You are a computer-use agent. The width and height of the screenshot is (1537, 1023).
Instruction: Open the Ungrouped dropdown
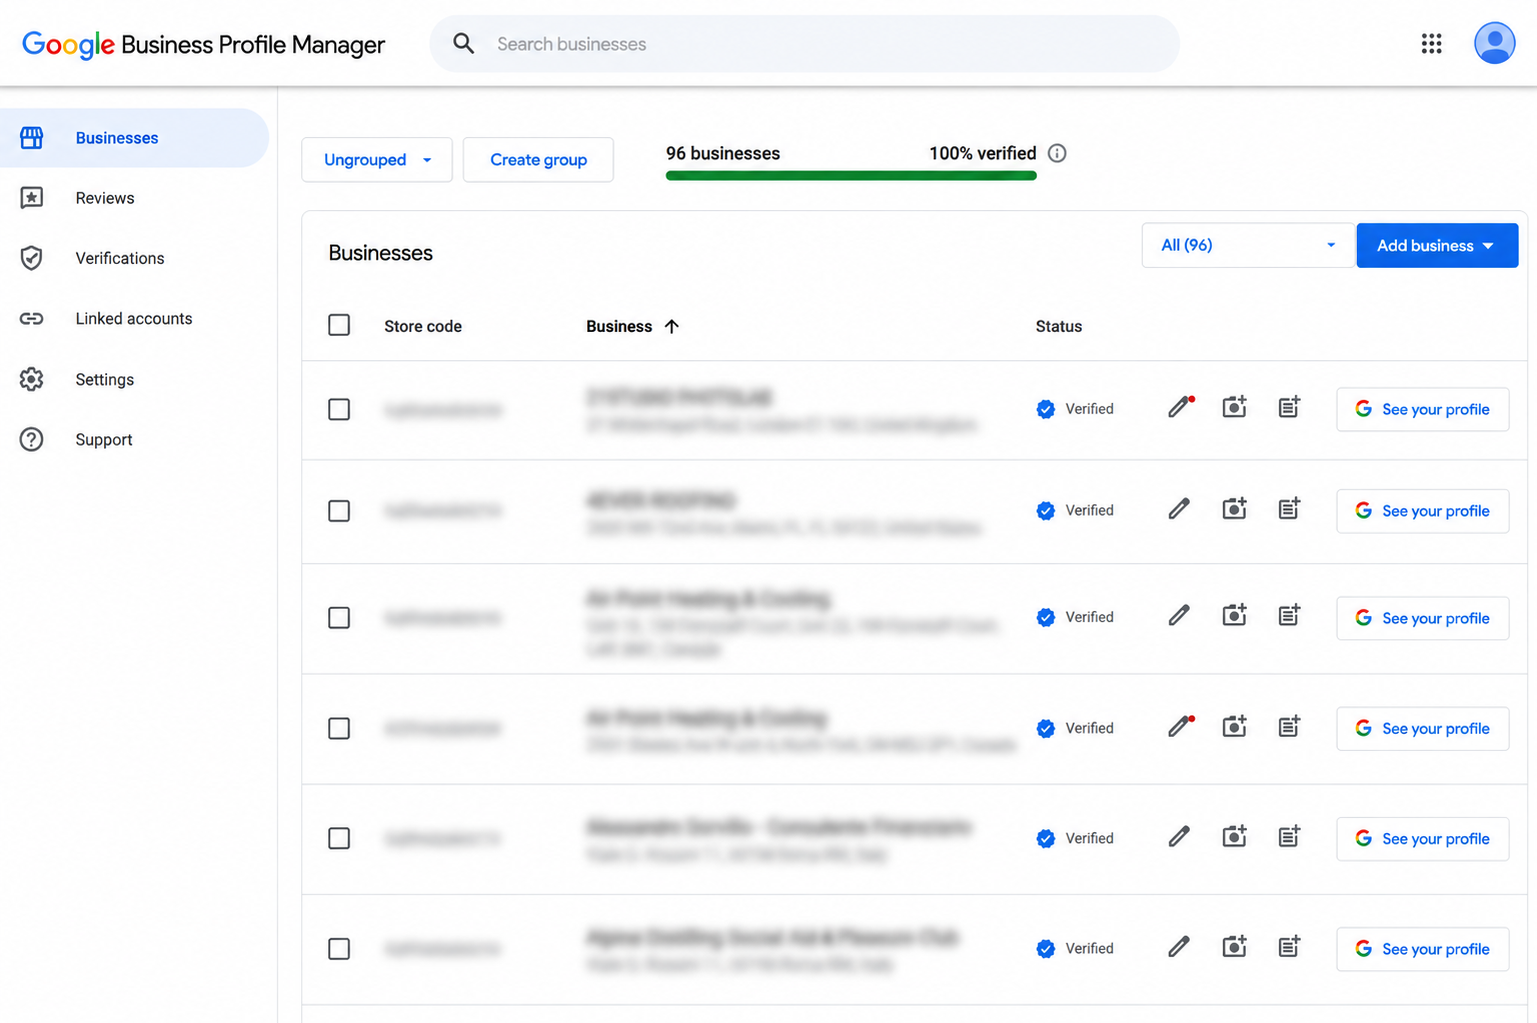pyautogui.click(x=377, y=160)
